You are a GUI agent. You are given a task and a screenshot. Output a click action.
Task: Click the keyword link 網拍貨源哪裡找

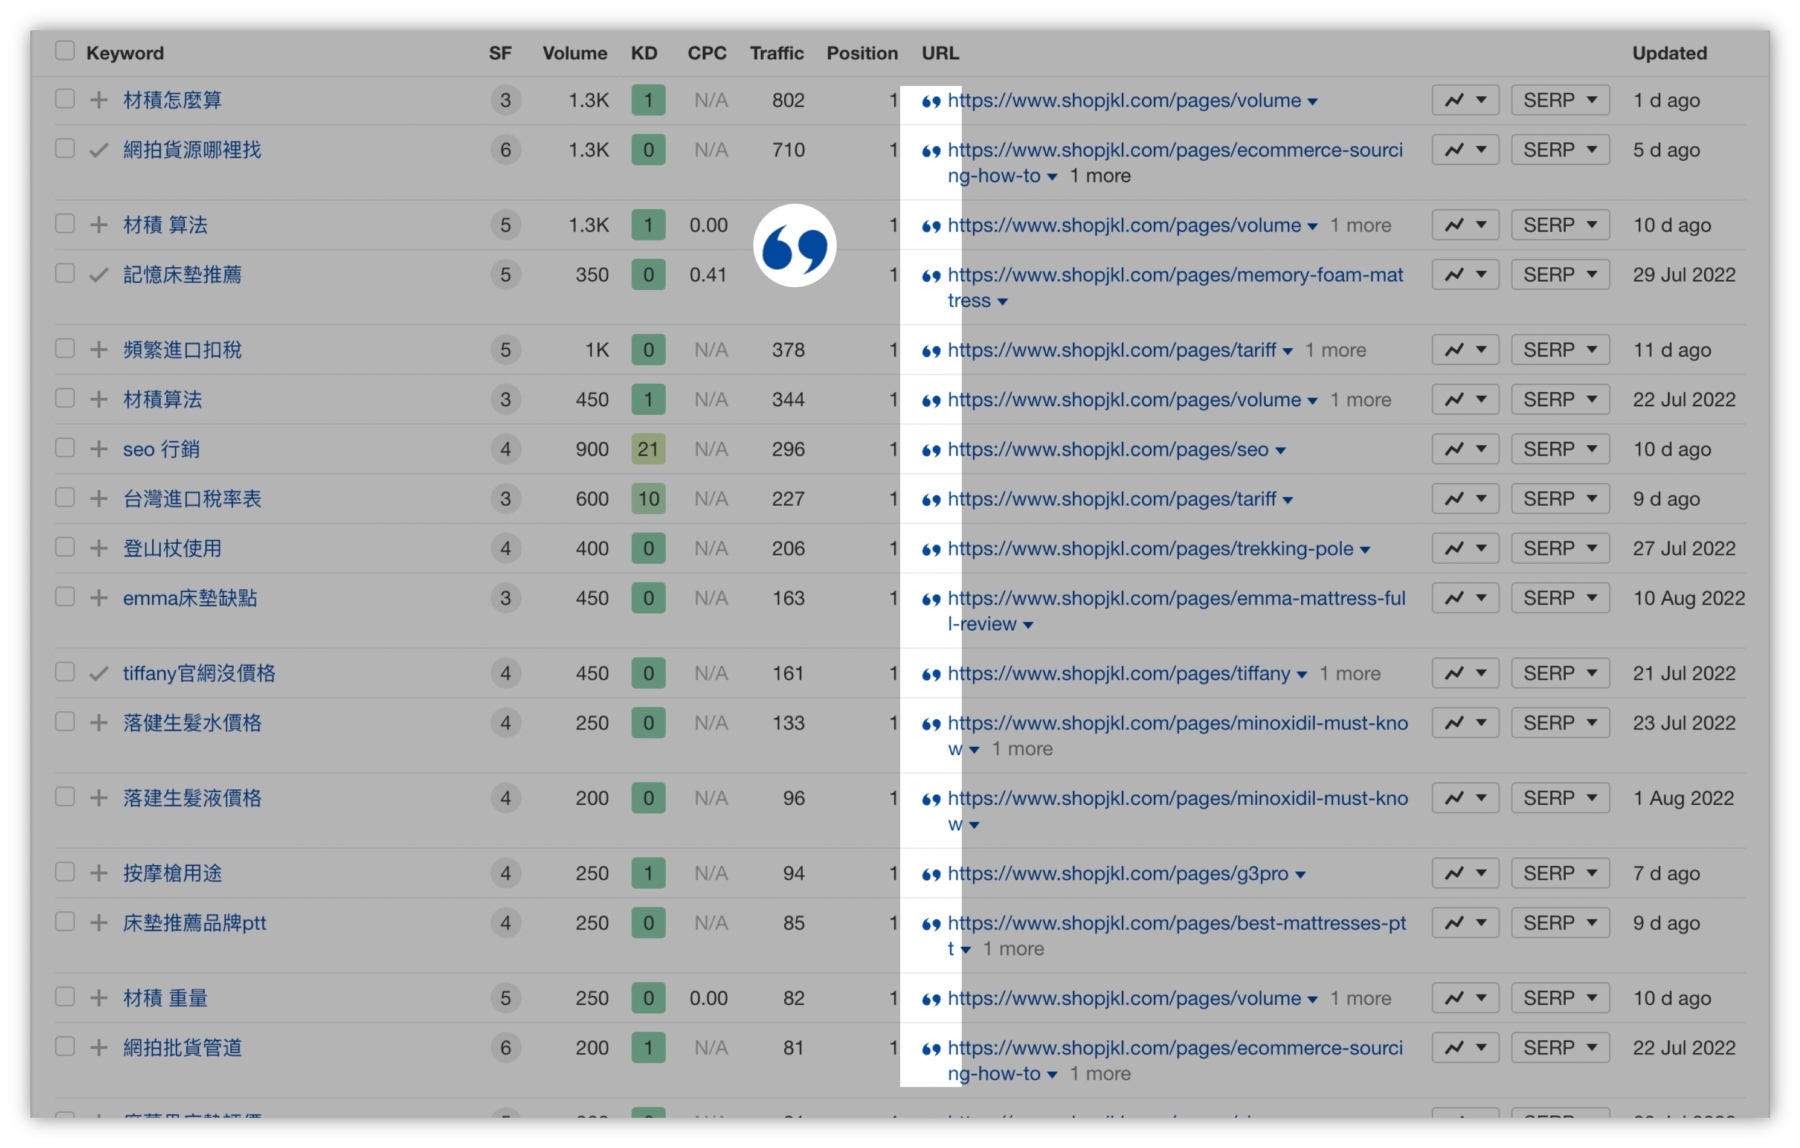tap(192, 150)
